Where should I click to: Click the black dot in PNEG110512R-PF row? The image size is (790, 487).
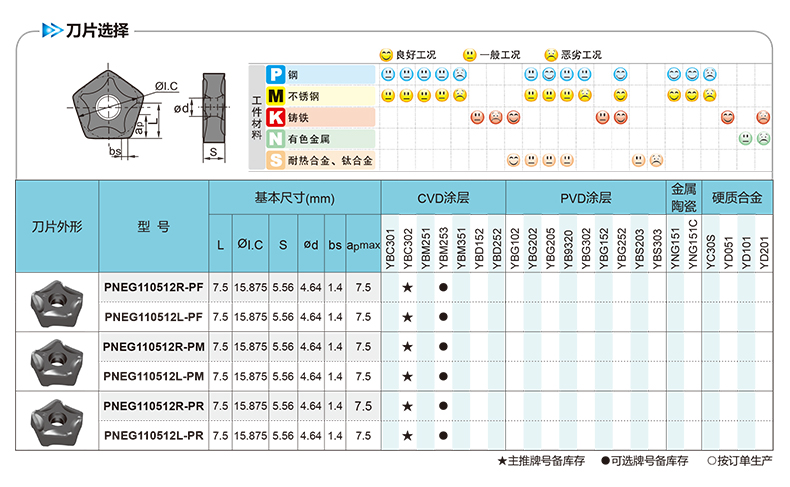point(443,288)
